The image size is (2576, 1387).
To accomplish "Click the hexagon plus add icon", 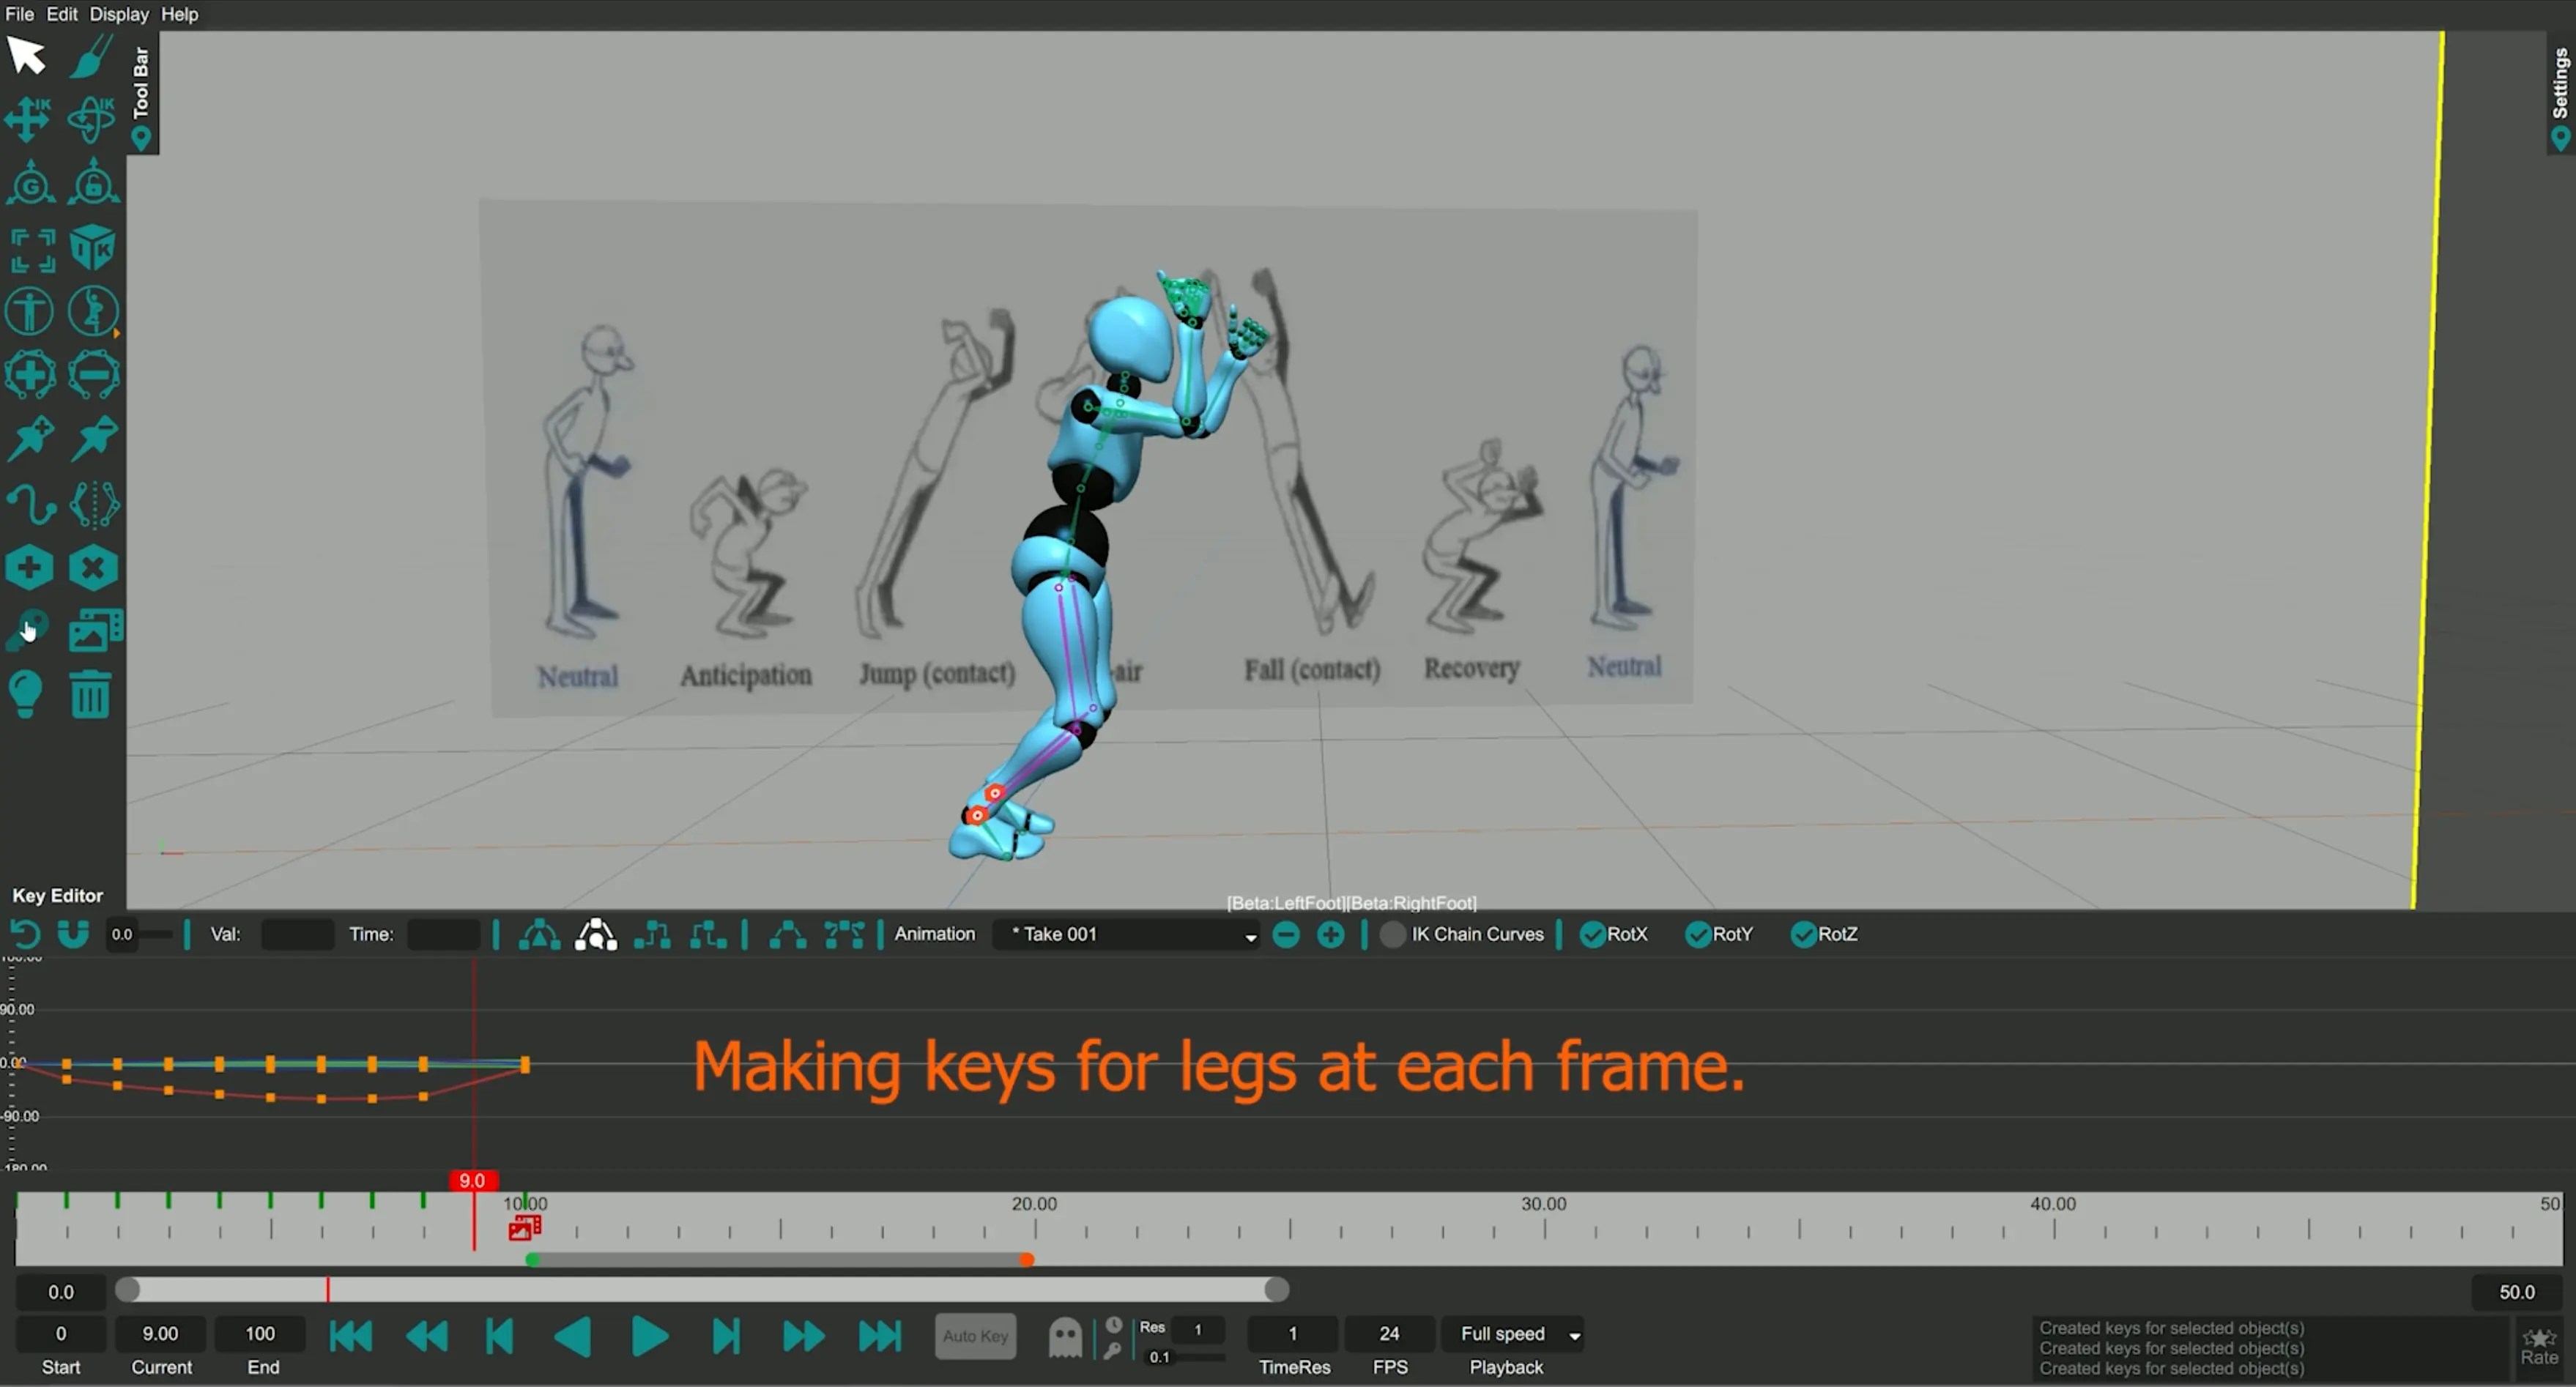I will coord(29,568).
